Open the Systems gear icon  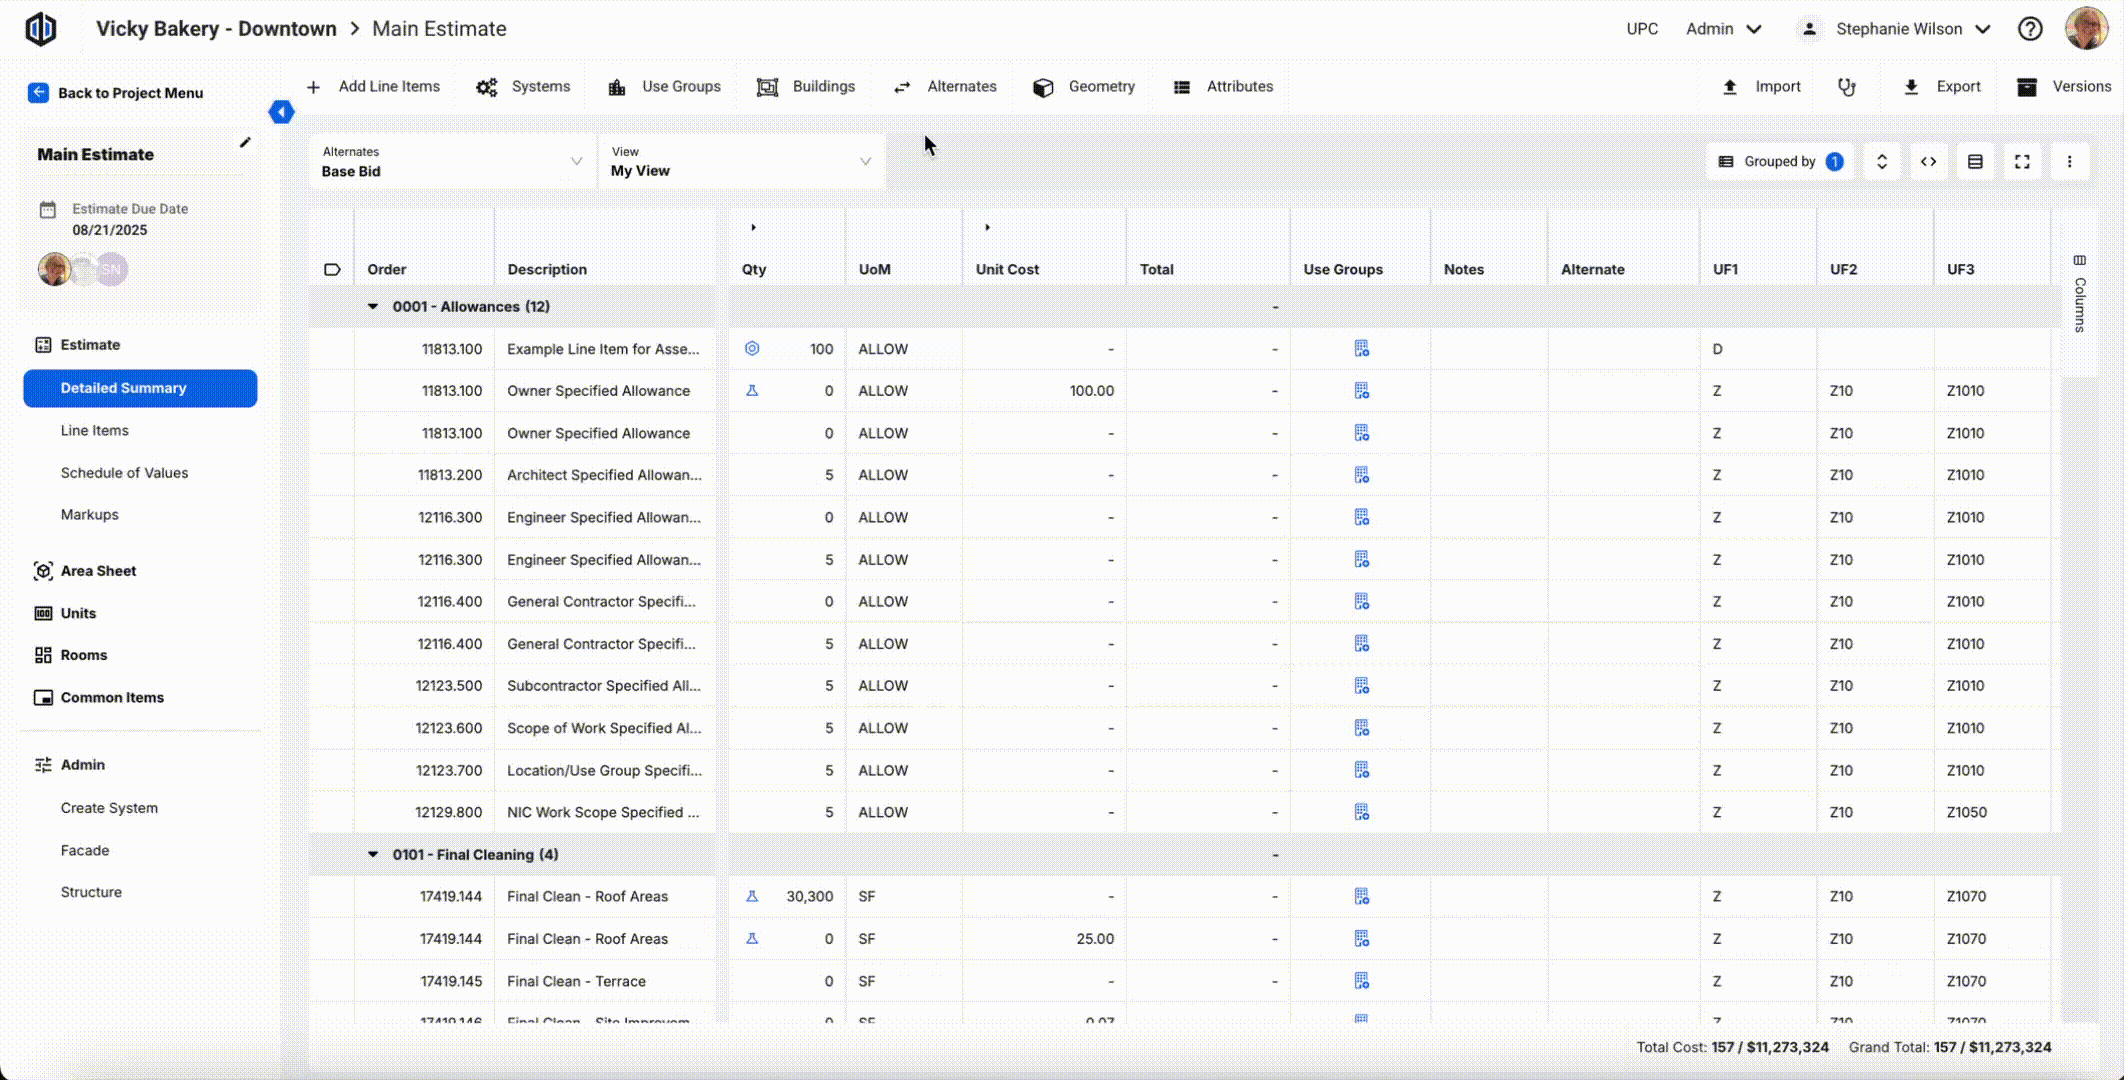(x=487, y=87)
